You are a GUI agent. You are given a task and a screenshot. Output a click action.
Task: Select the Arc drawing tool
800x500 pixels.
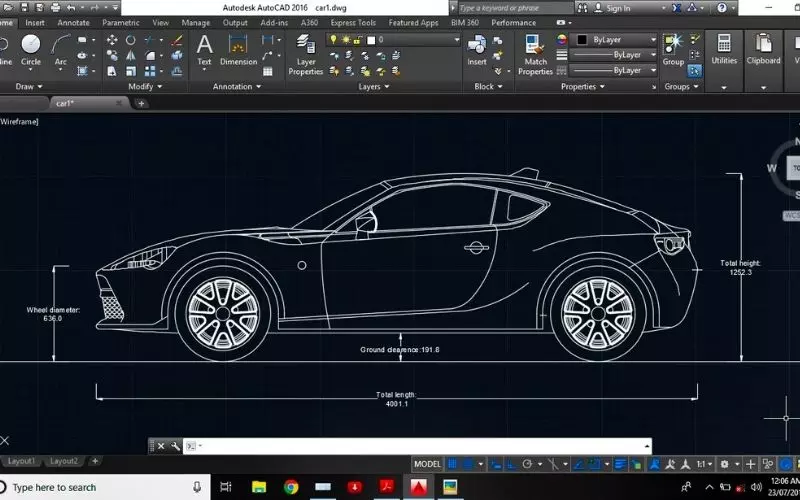[61, 50]
